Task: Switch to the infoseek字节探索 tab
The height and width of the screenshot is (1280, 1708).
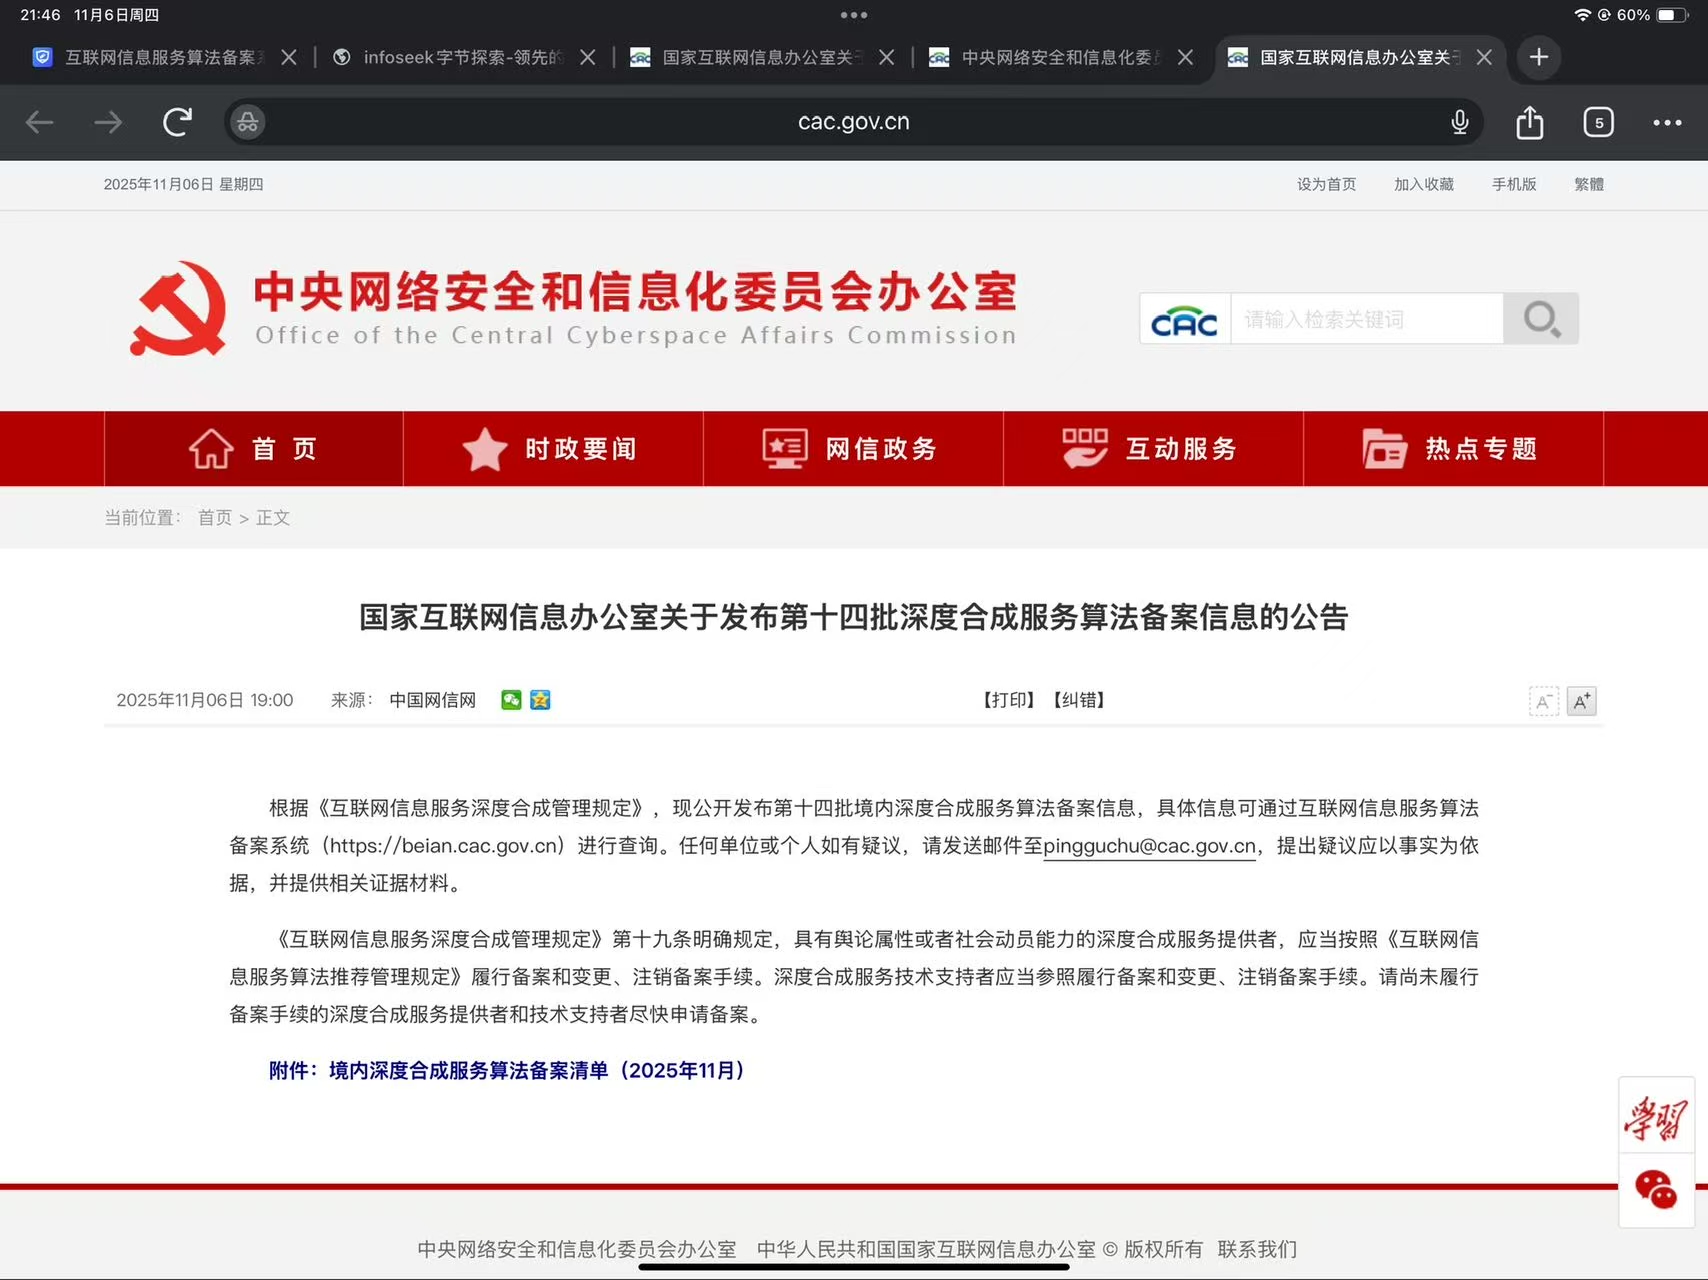Action: (450, 57)
